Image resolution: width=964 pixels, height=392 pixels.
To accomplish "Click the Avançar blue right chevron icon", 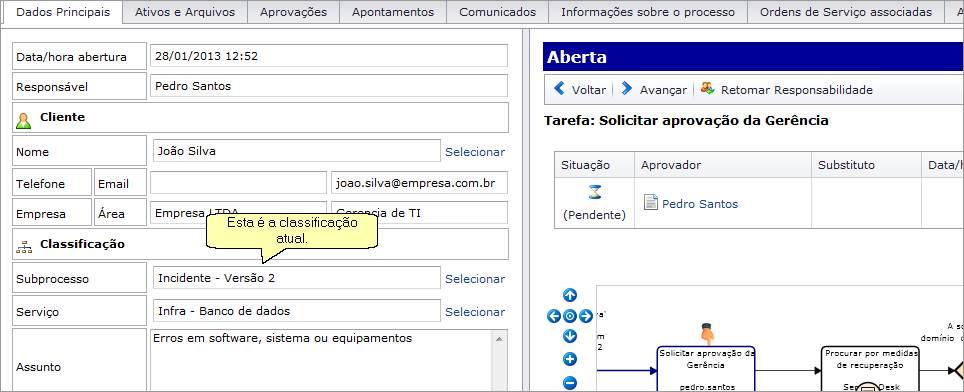I will pos(626,89).
